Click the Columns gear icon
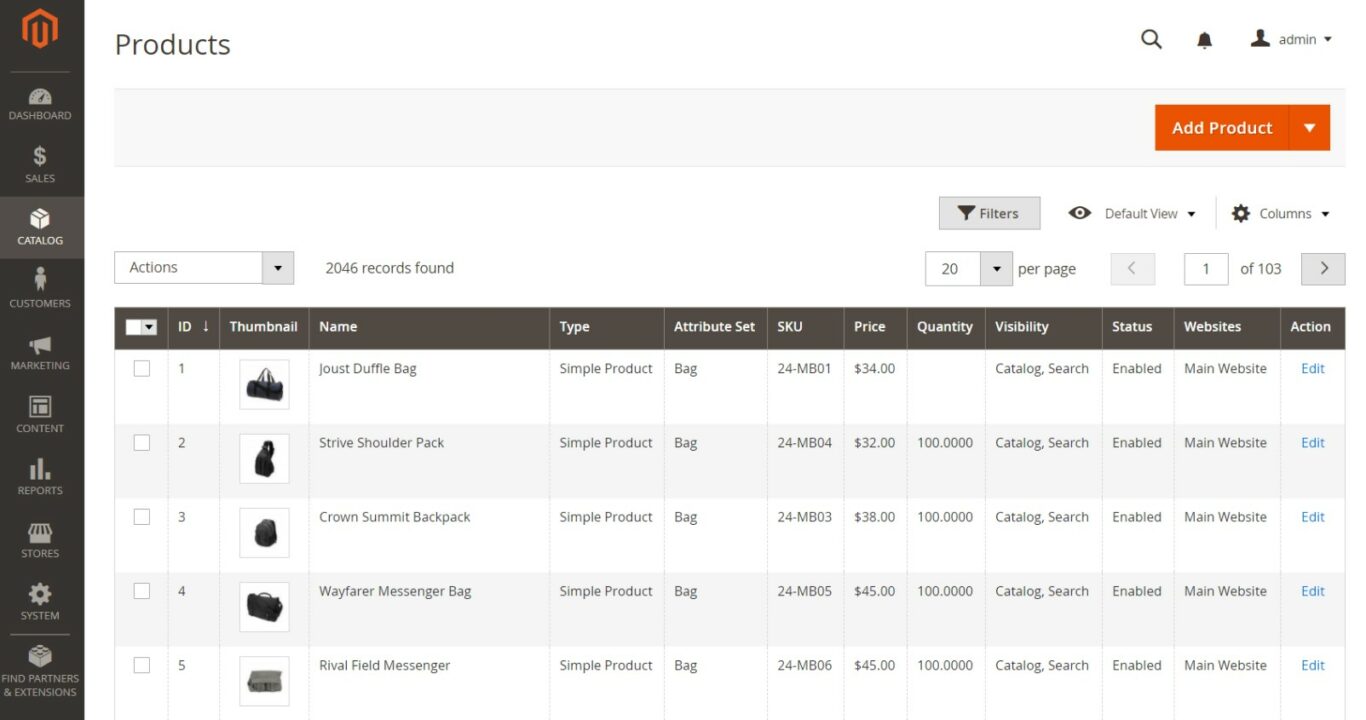Image resolution: width=1366 pixels, height=720 pixels. click(1241, 213)
